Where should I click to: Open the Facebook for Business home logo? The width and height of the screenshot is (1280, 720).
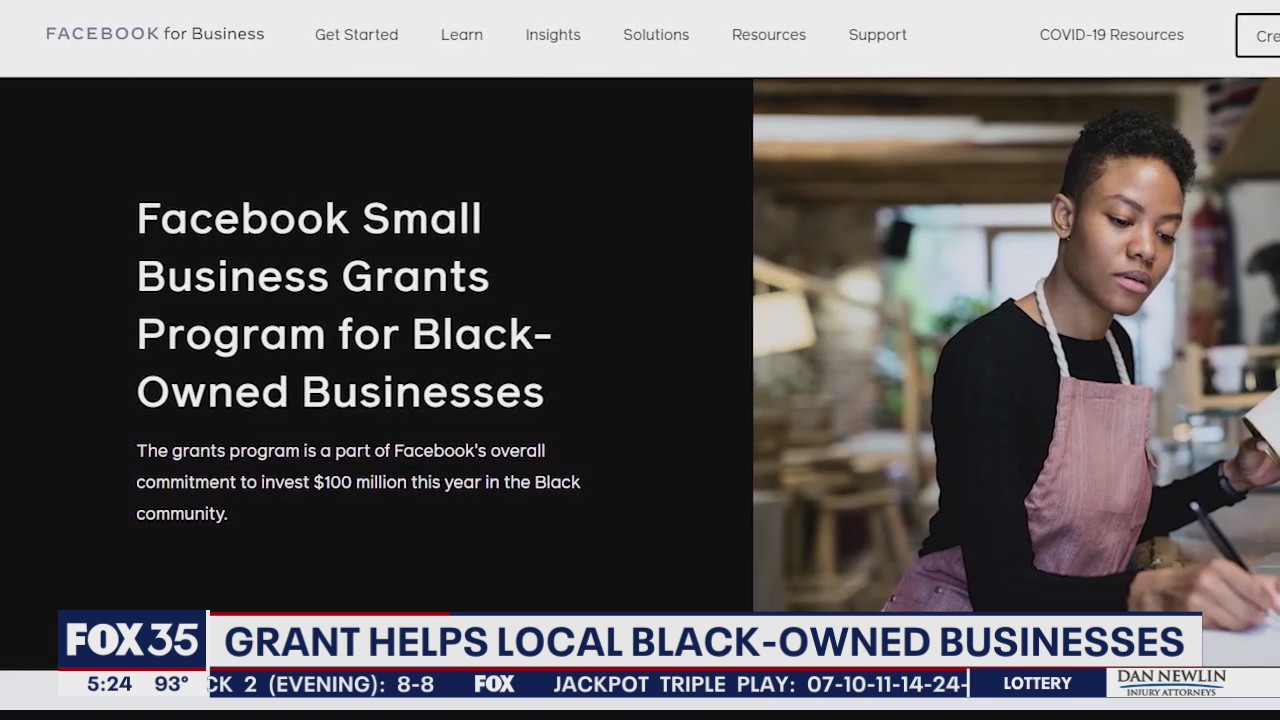pos(155,34)
